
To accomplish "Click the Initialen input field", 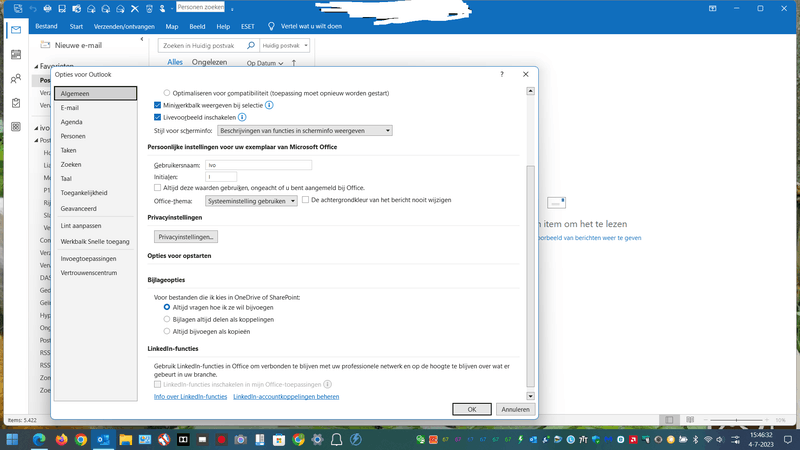I will 221,177.
